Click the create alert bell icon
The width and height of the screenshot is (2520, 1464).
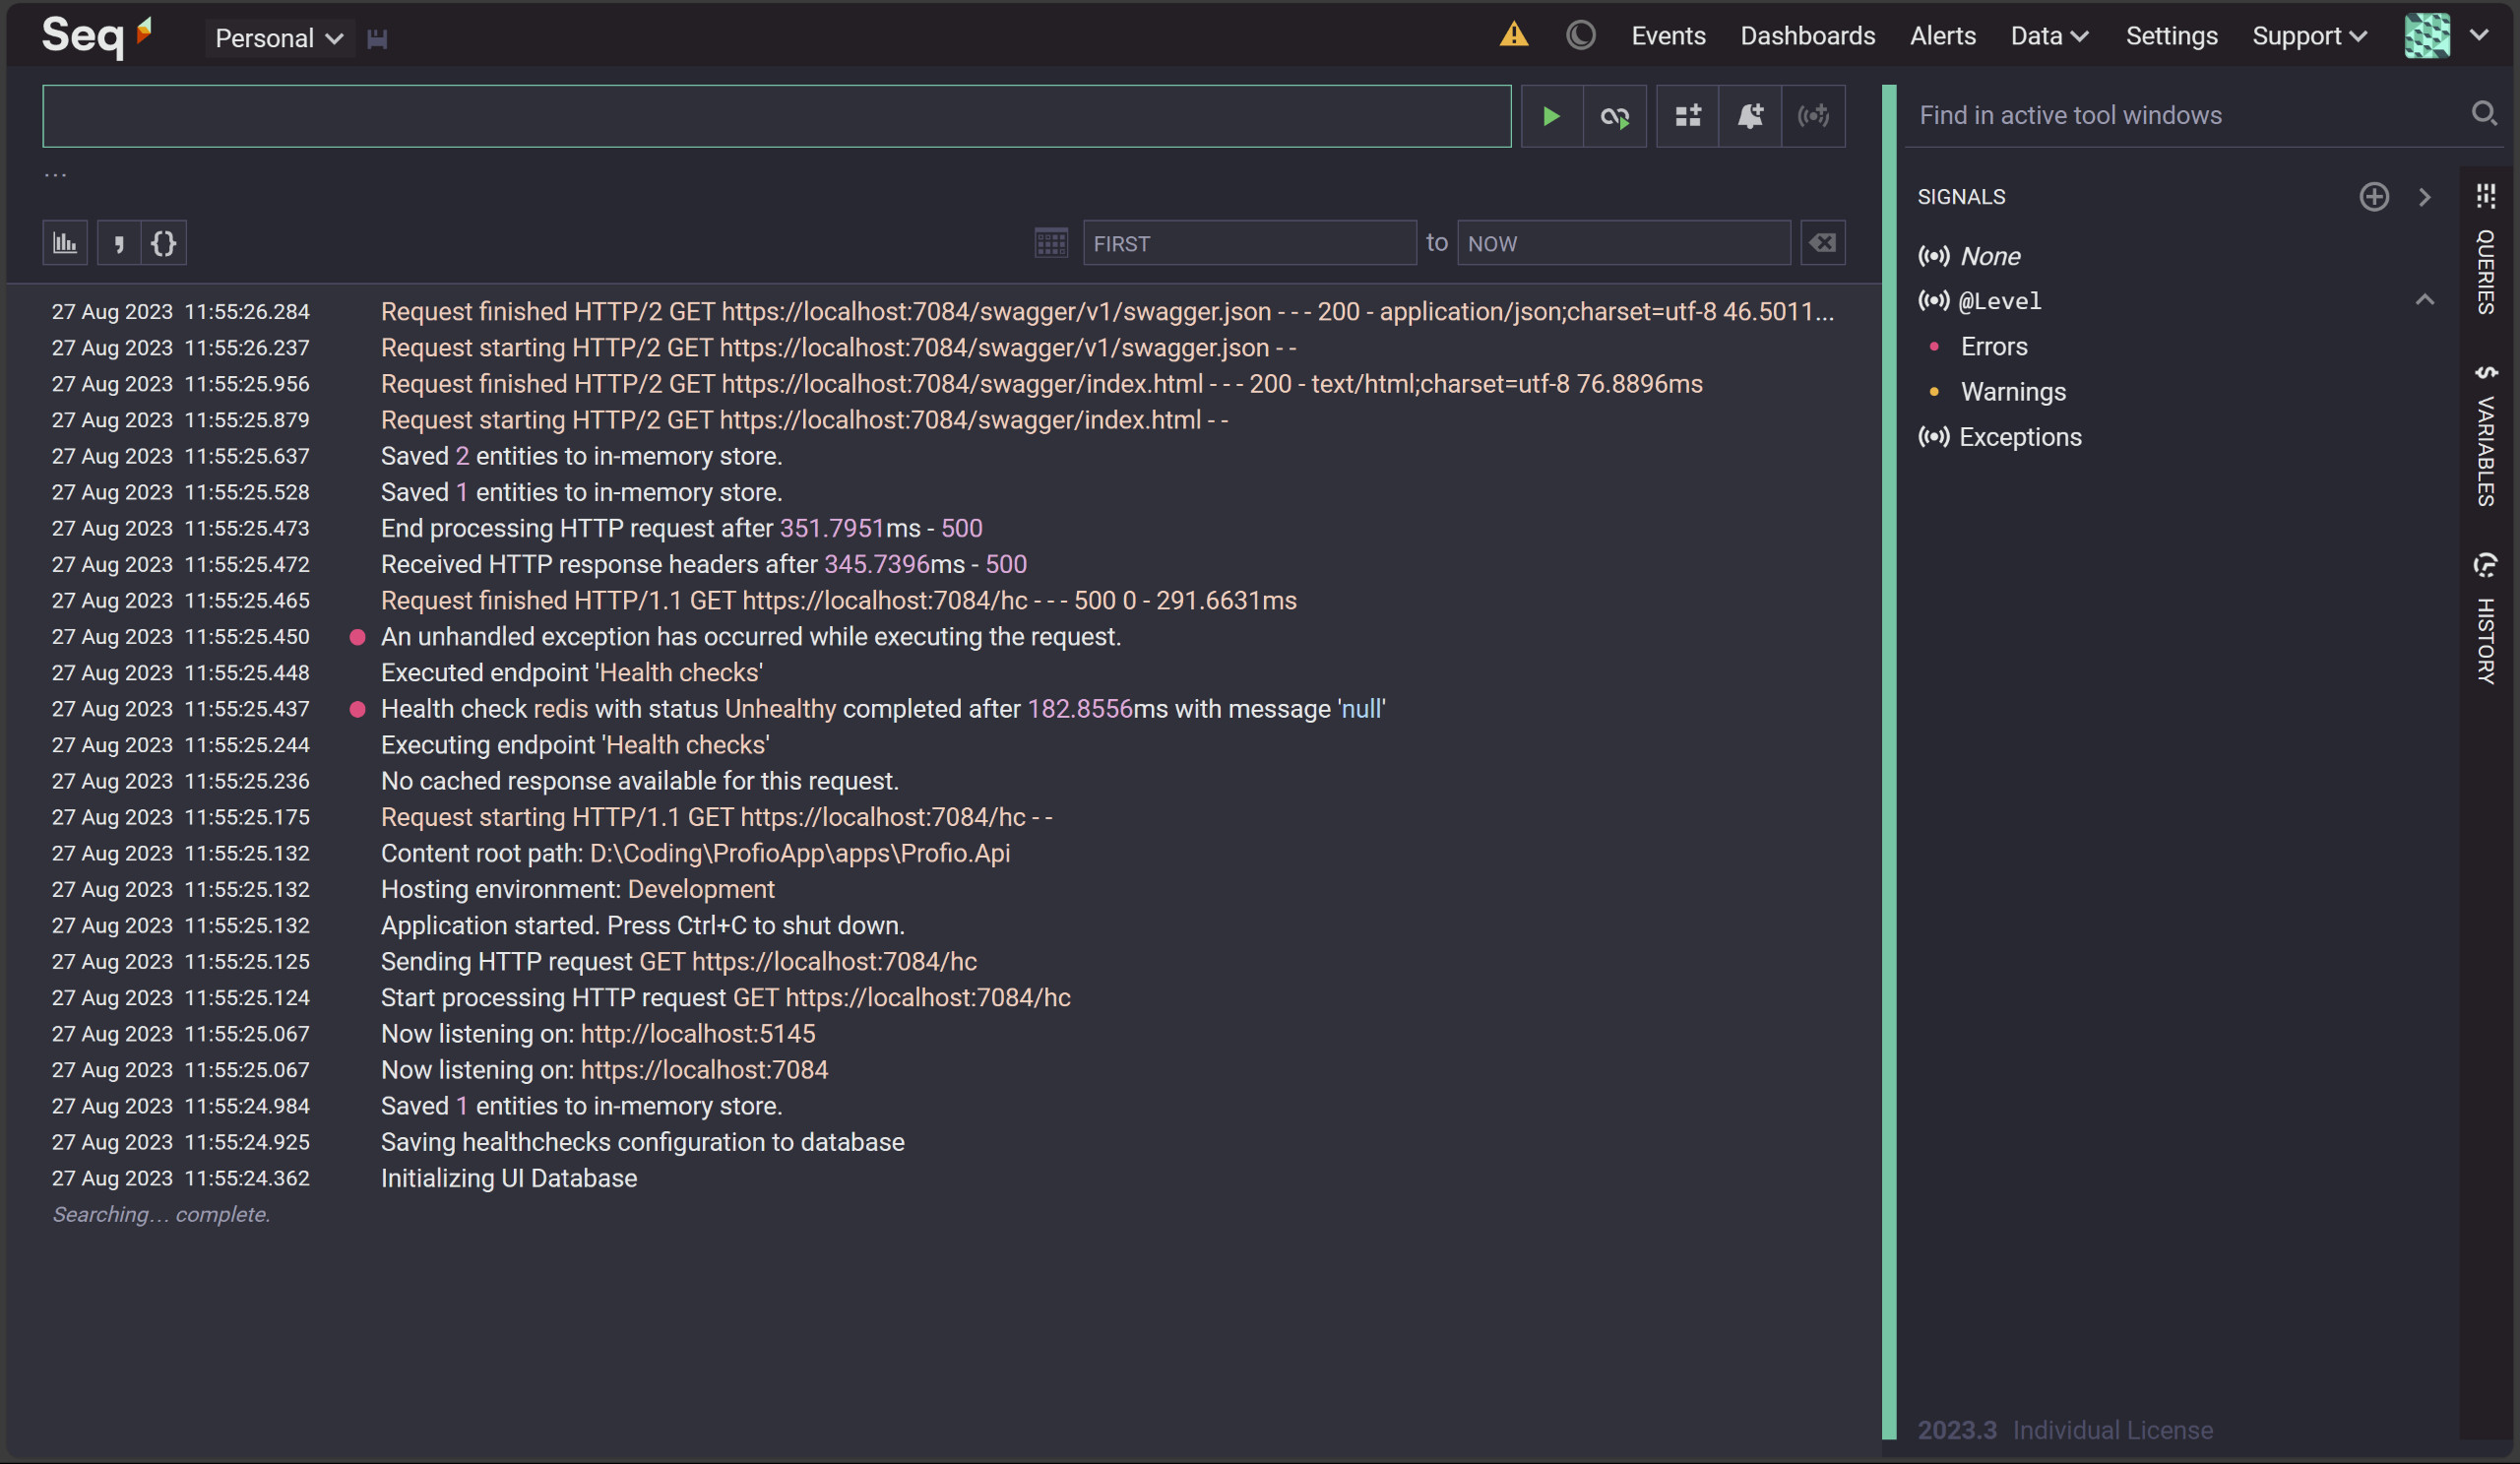pyautogui.click(x=1750, y=117)
